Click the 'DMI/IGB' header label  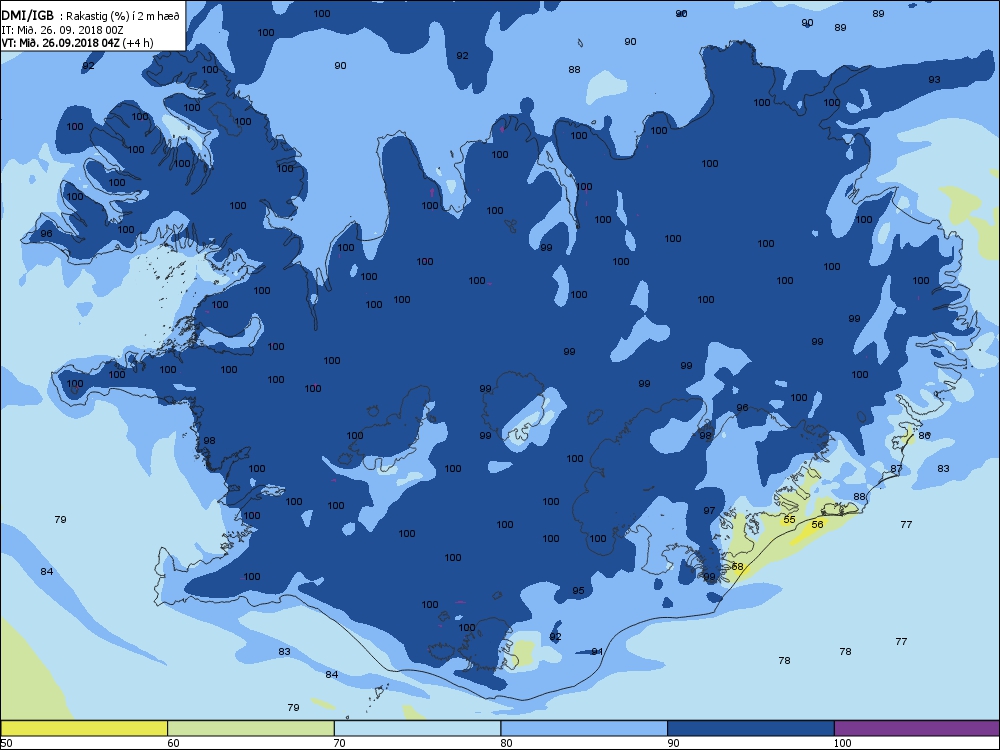[x=27, y=15]
